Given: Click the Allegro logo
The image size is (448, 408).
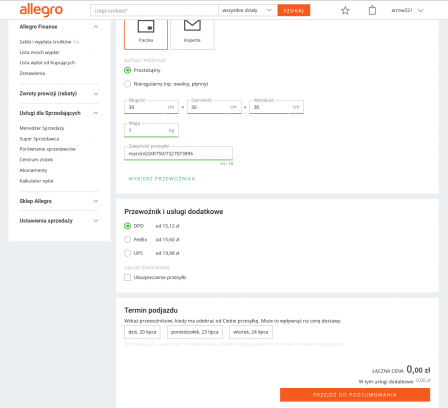Looking at the screenshot, I should coord(41,10).
